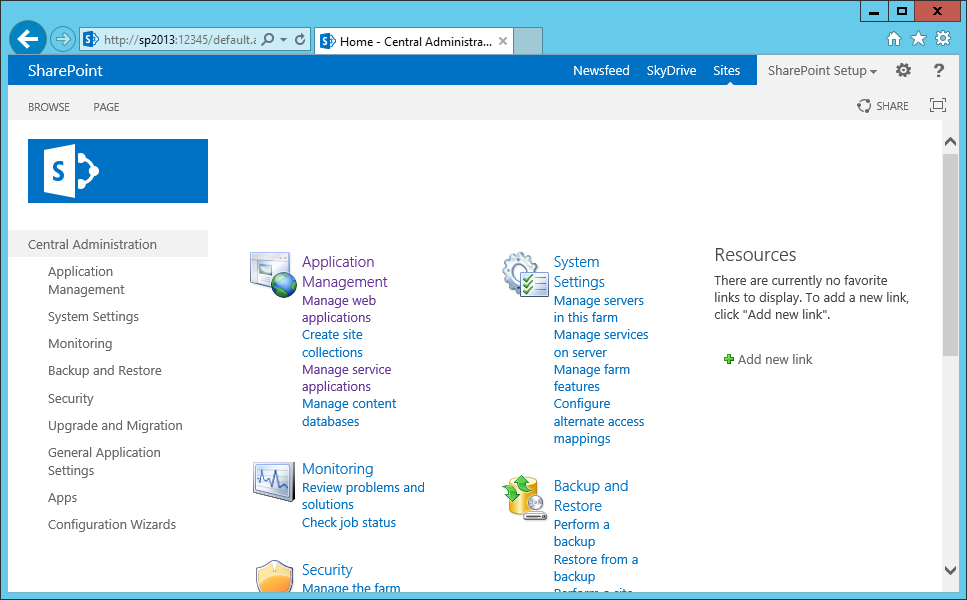This screenshot has height=600, width=967.
Task: Click the System Settings gears icon
Action: pos(525,274)
